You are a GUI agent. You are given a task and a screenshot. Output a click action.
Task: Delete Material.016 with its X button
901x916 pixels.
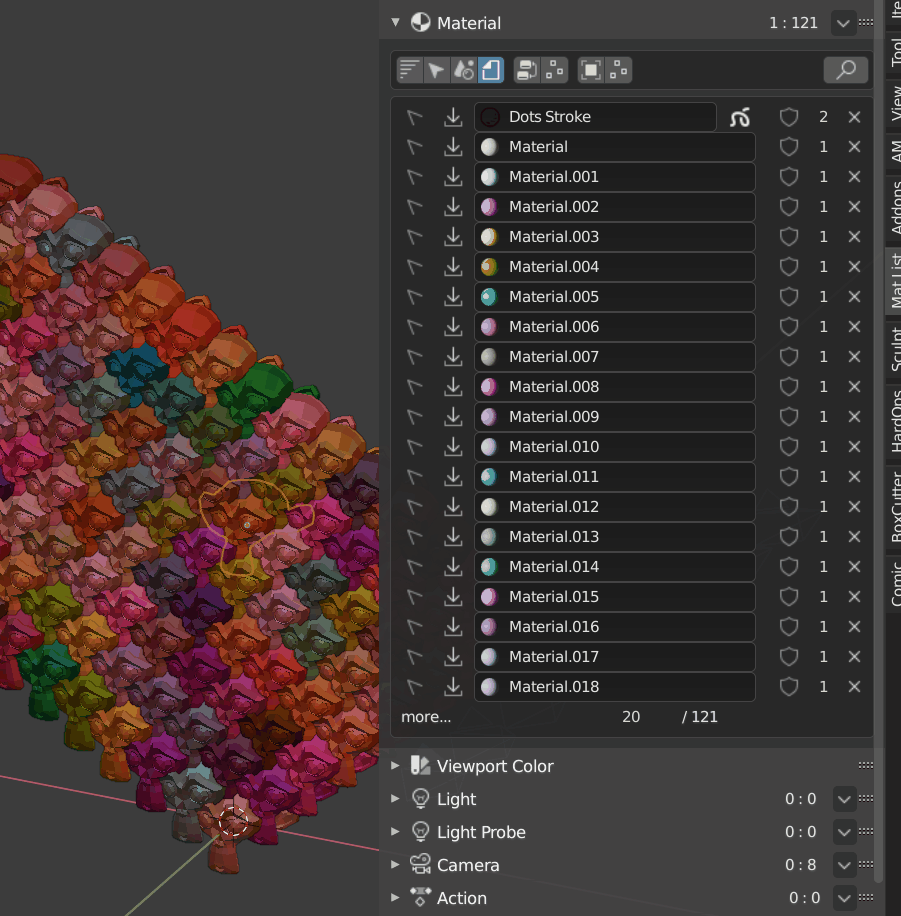point(854,627)
